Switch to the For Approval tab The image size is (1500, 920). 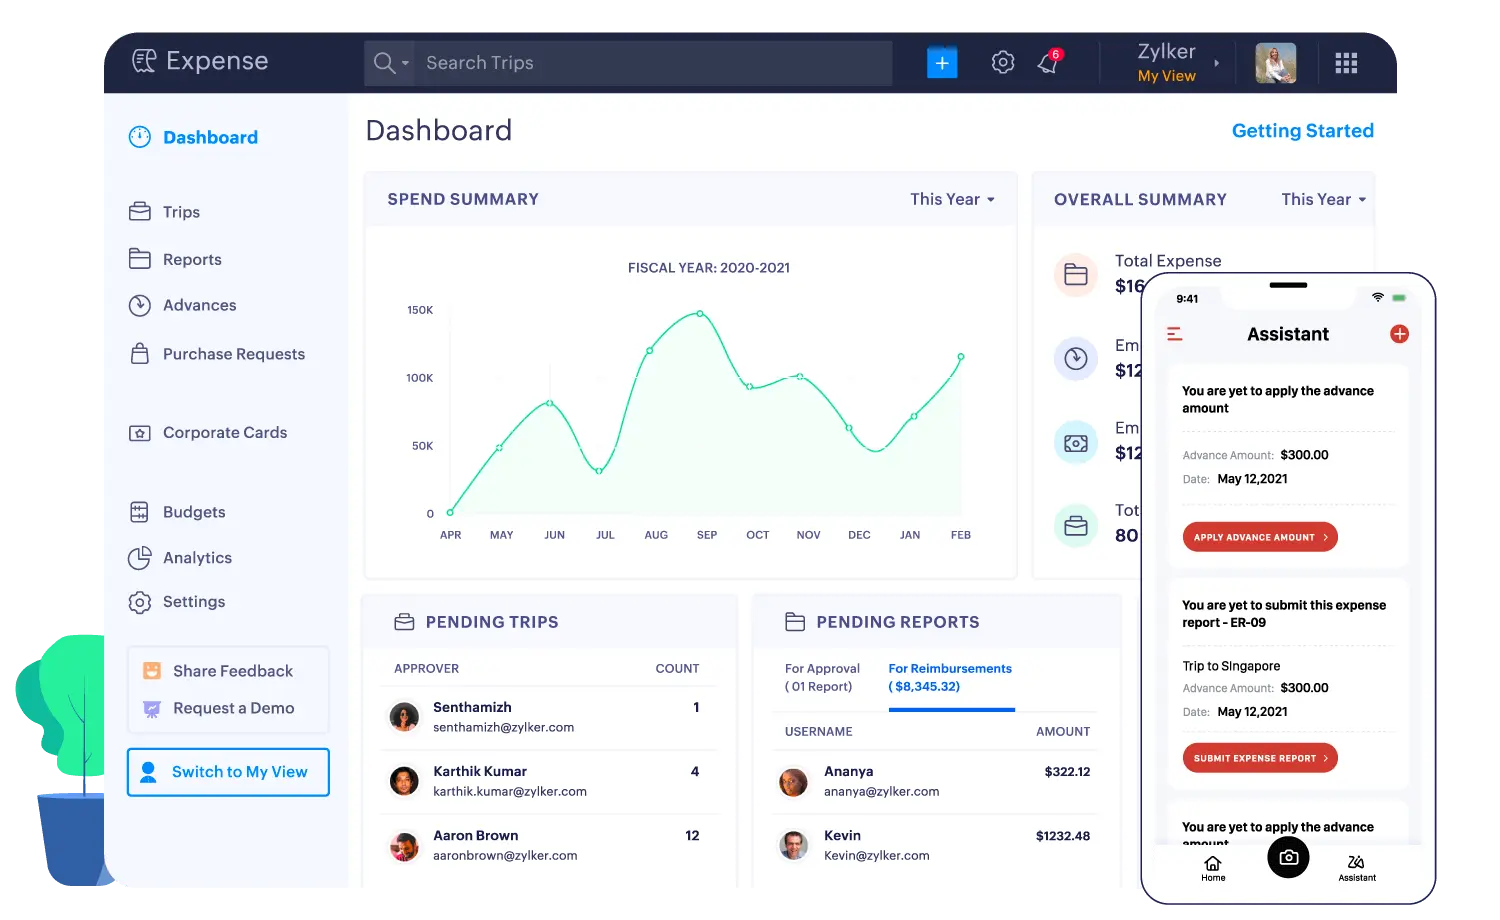[x=822, y=677]
